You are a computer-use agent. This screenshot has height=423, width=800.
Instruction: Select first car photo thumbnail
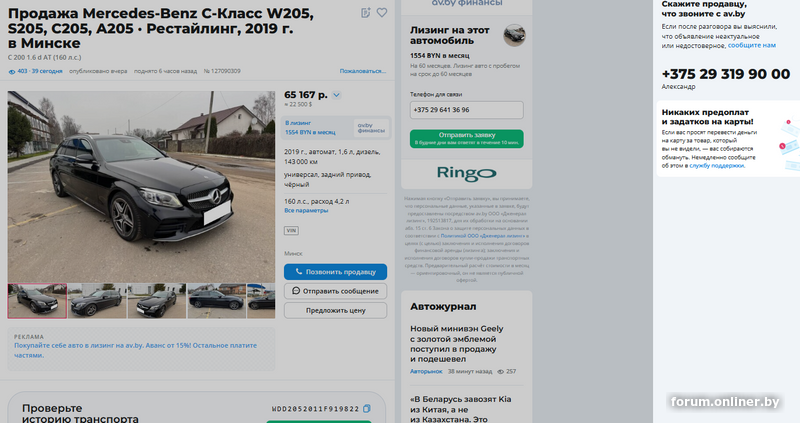37,301
